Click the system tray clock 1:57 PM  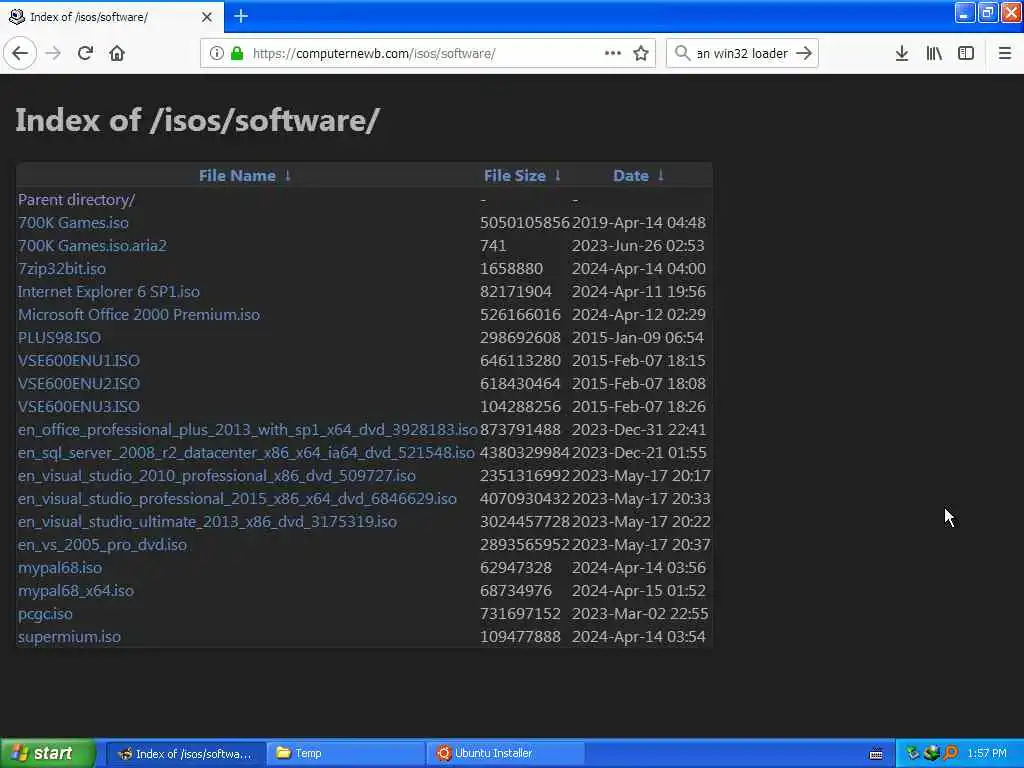(x=987, y=754)
